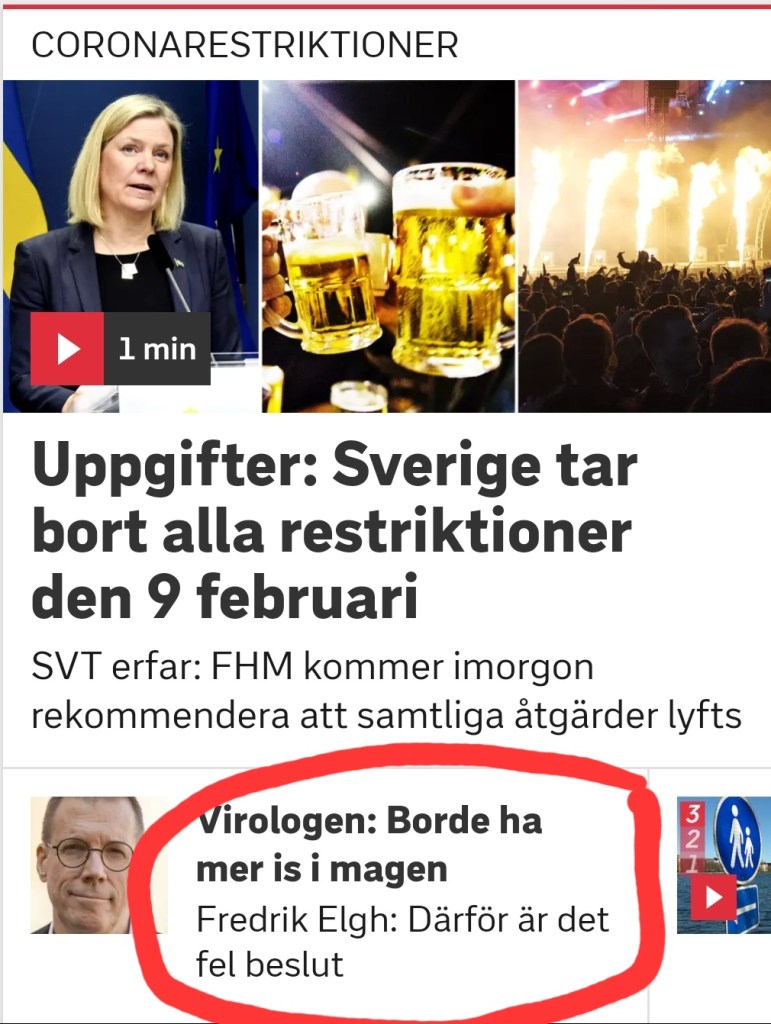This screenshot has height=1024, width=771.
Task: Click 'rekommendera att samtliga åtgärder lyfts' line
Action: coord(386,716)
